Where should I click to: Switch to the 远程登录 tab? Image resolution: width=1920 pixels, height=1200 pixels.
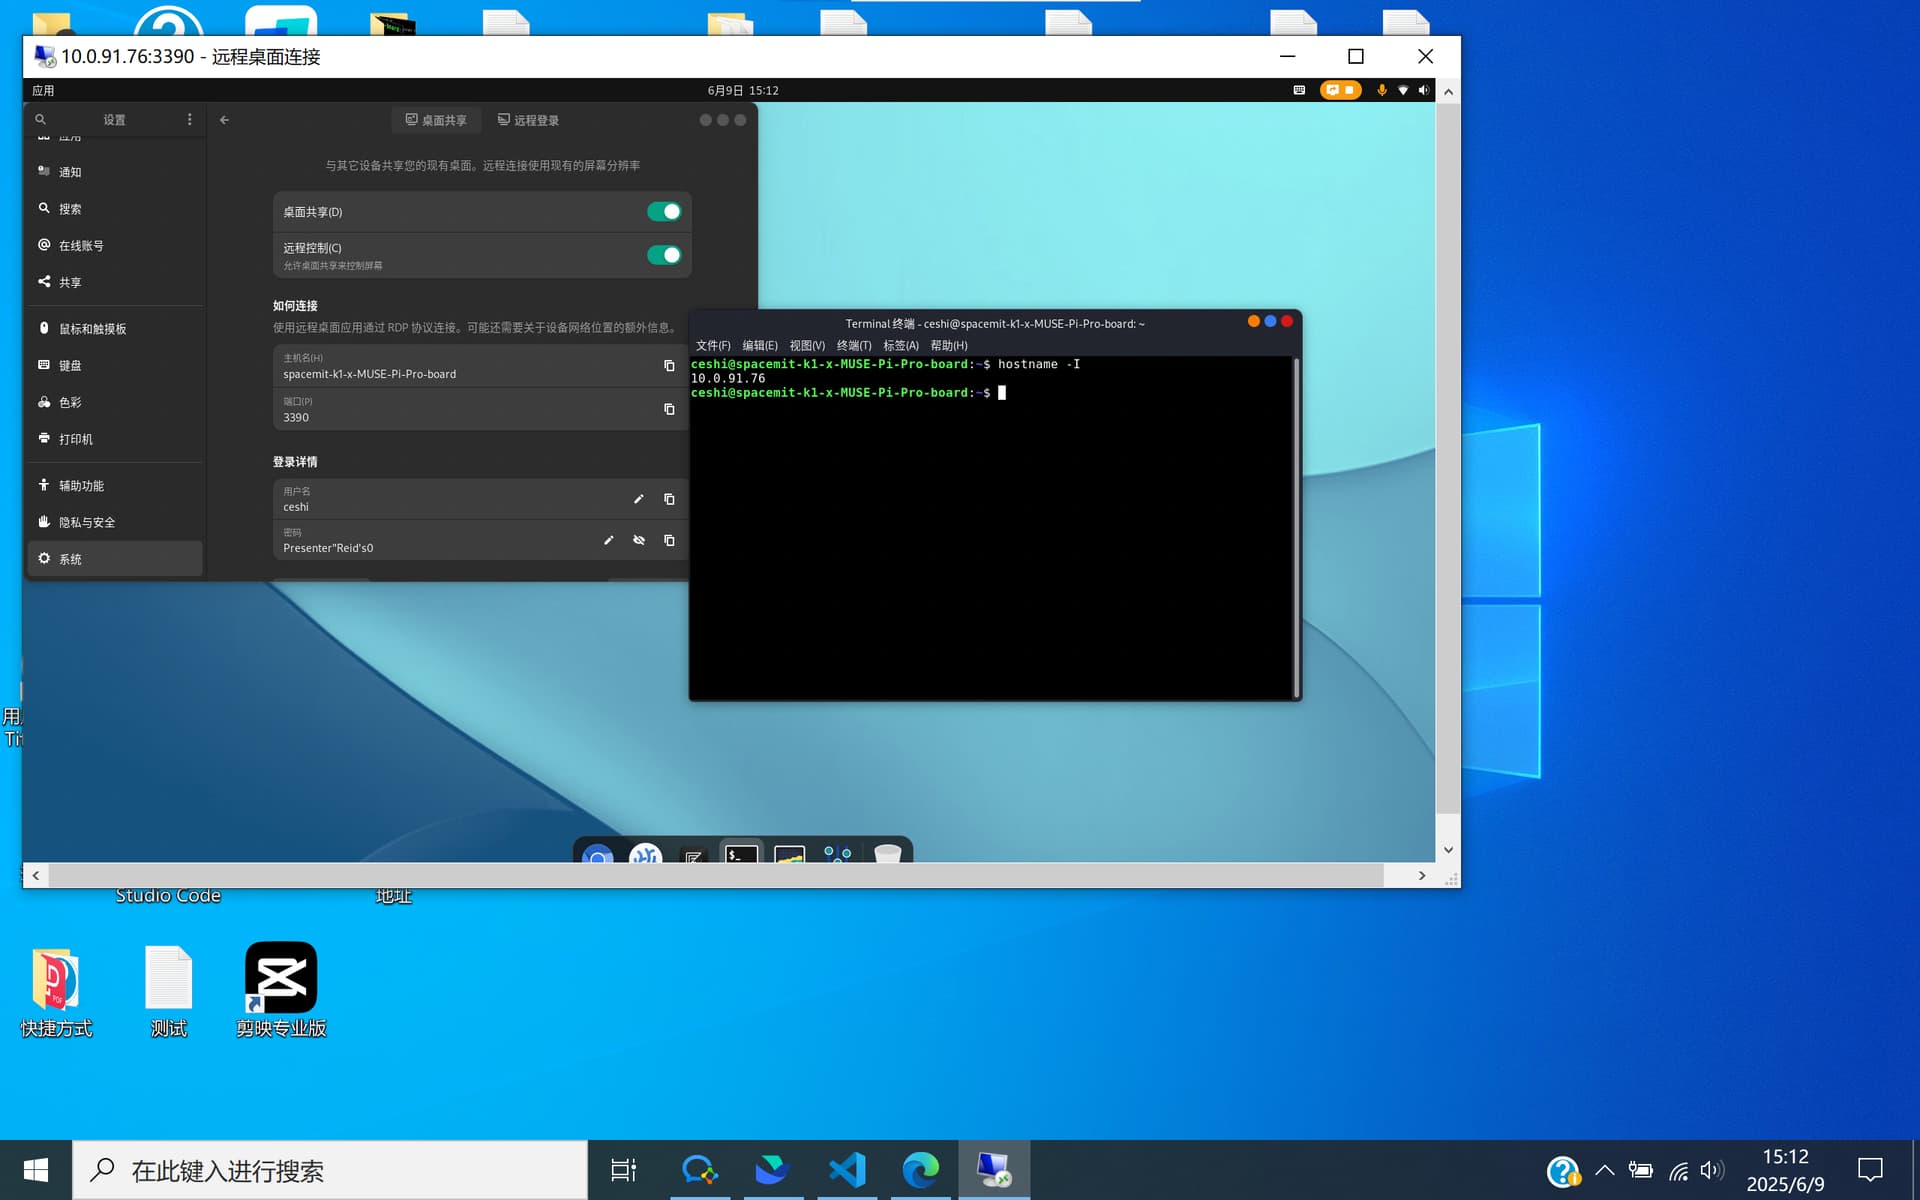pyautogui.click(x=529, y=120)
